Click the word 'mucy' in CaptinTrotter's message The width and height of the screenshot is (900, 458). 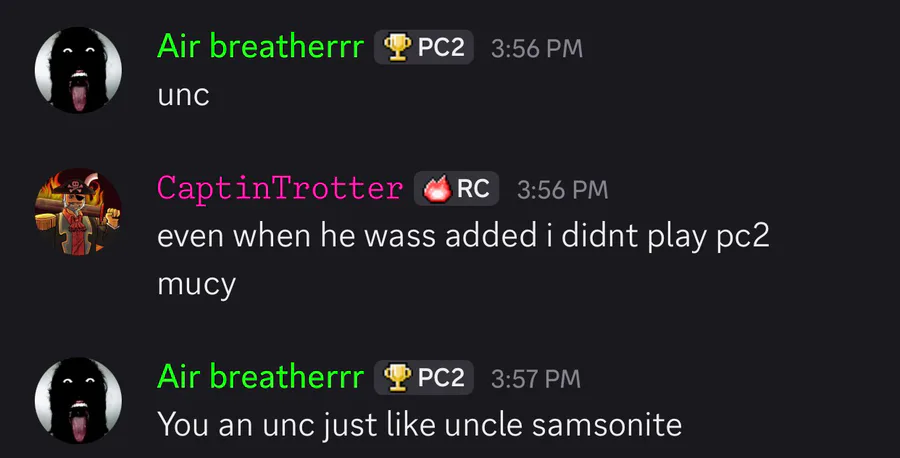pyautogui.click(x=196, y=283)
